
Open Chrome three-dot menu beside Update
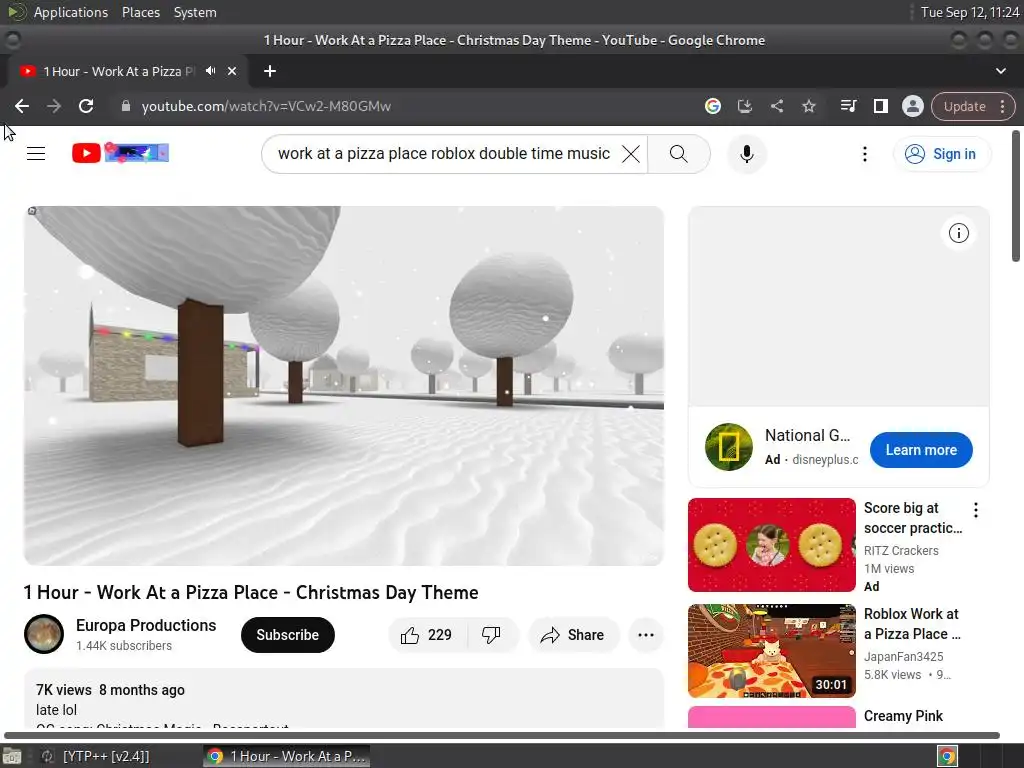1002,106
